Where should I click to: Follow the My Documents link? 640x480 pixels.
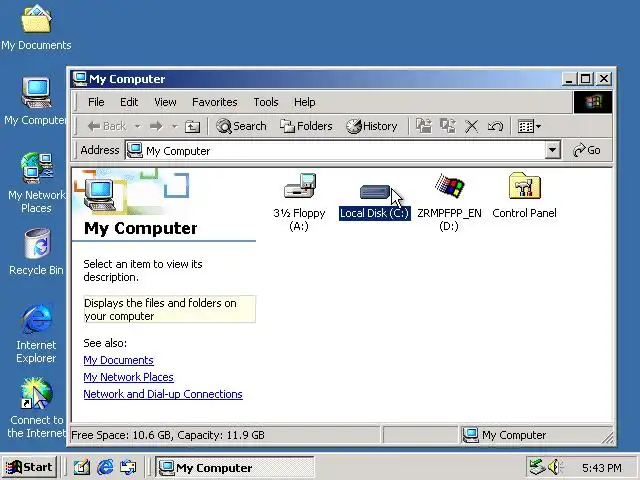(118, 360)
